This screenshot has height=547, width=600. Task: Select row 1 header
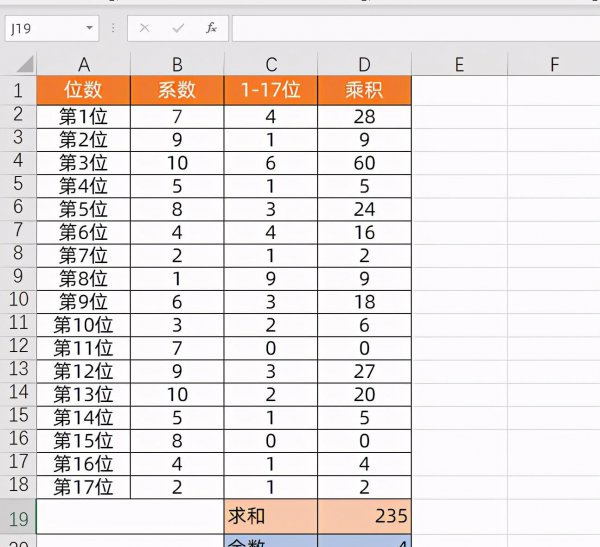pos(18,90)
